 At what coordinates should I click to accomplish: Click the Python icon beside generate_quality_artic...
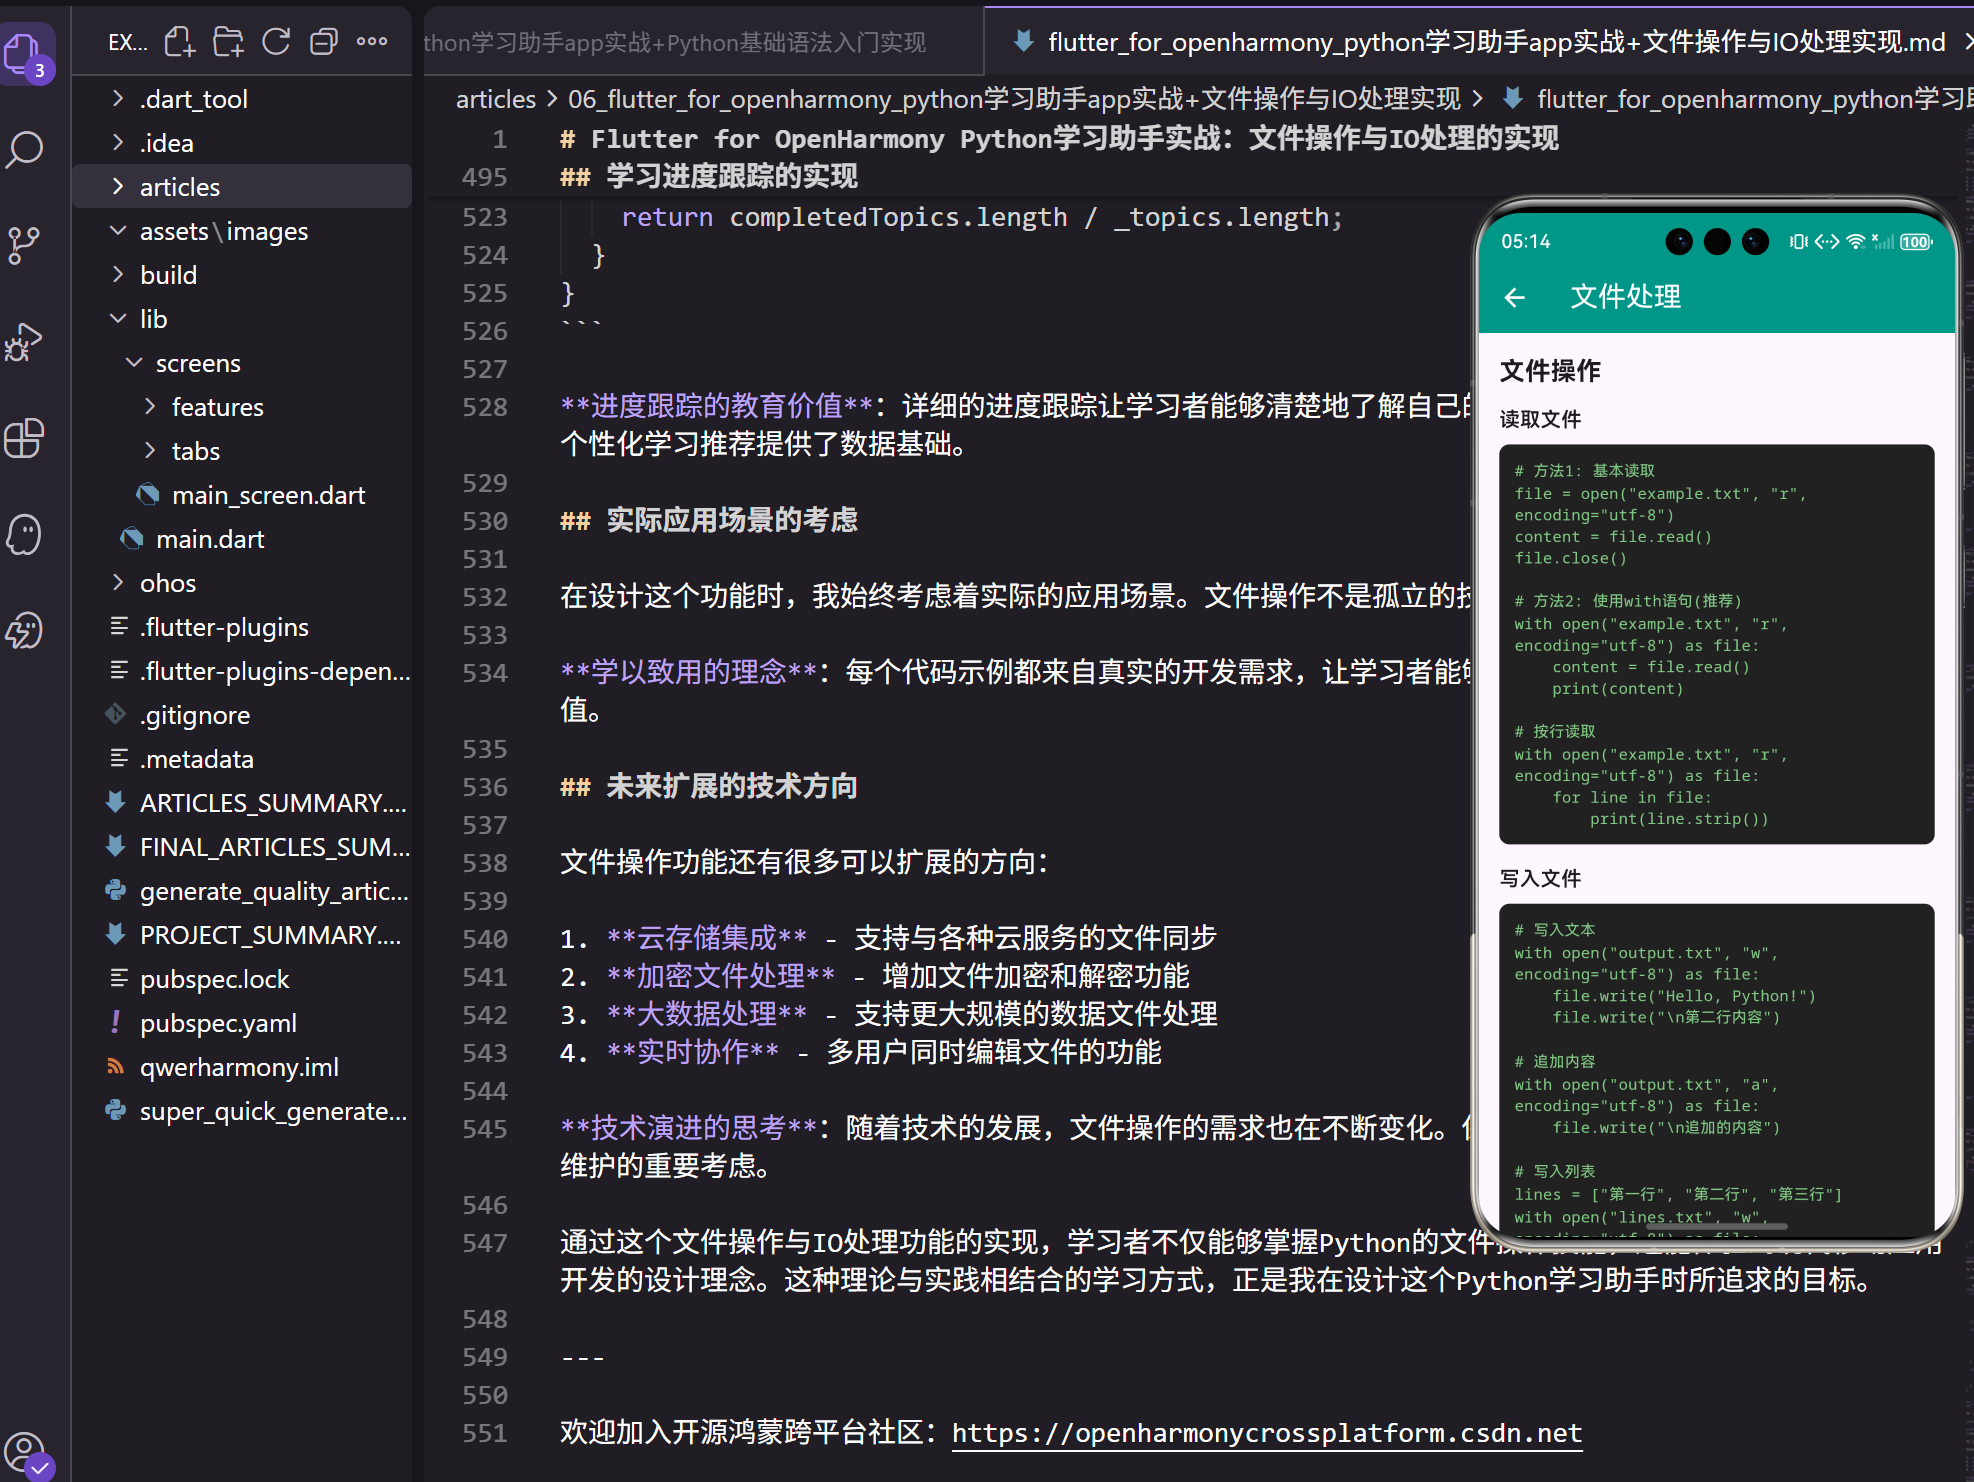[x=116, y=890]
